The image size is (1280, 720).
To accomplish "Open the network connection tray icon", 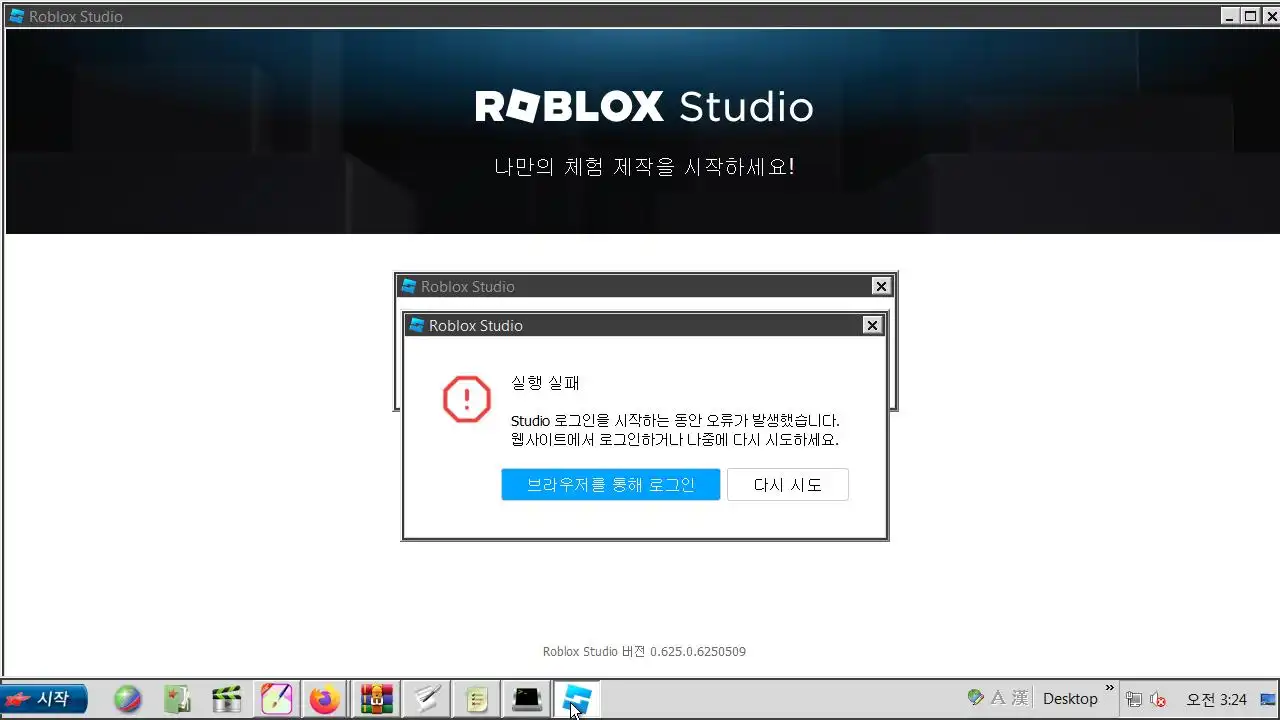I will coord(1134,699).
